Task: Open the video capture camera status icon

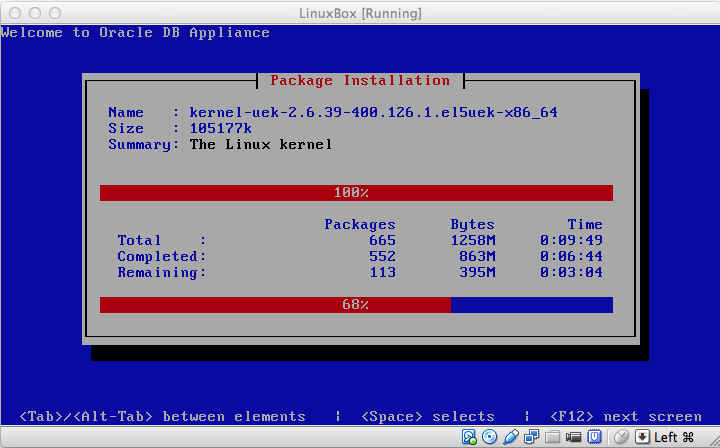Action: 573,437
